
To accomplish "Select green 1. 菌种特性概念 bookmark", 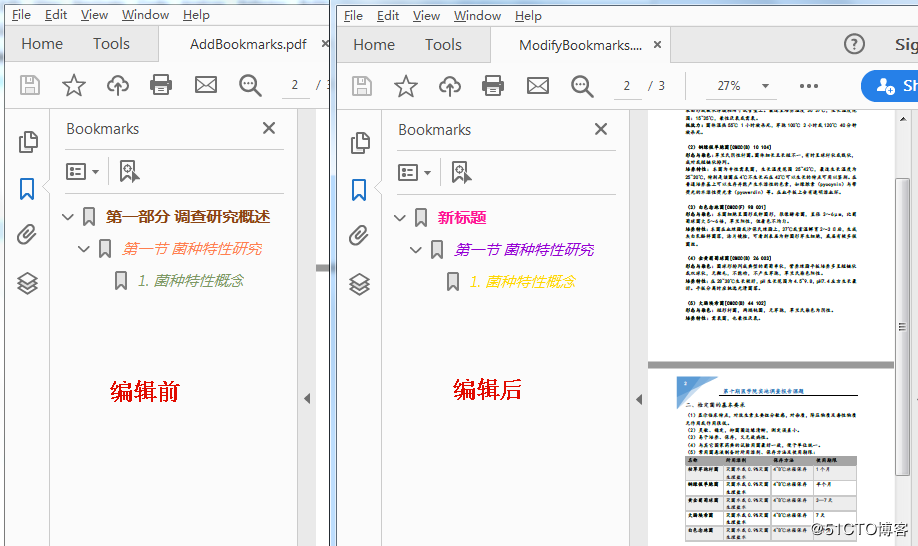I will [x=191, y=281].
